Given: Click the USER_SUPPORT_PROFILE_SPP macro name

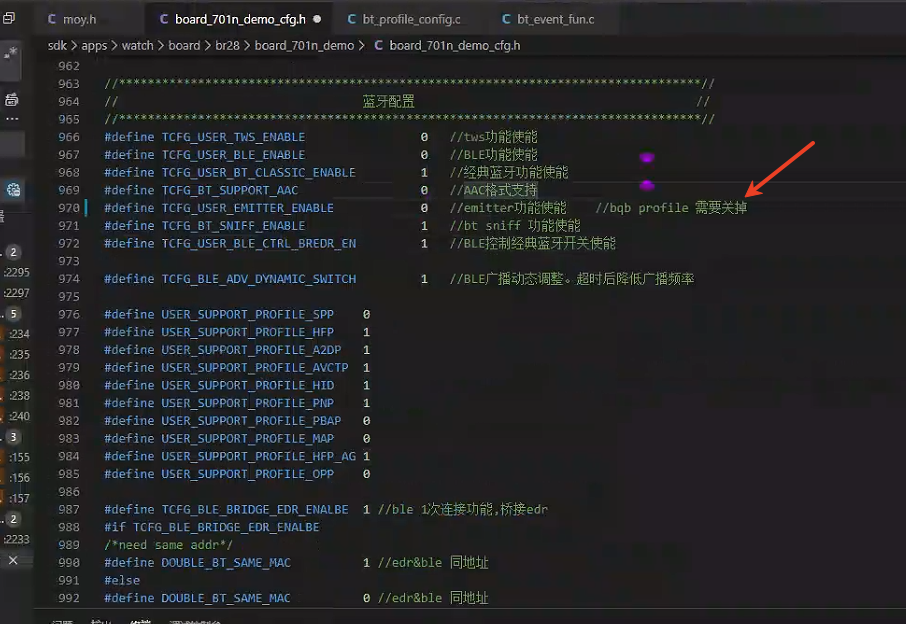Looking at the screenshot, I should (x=247, y=314).
